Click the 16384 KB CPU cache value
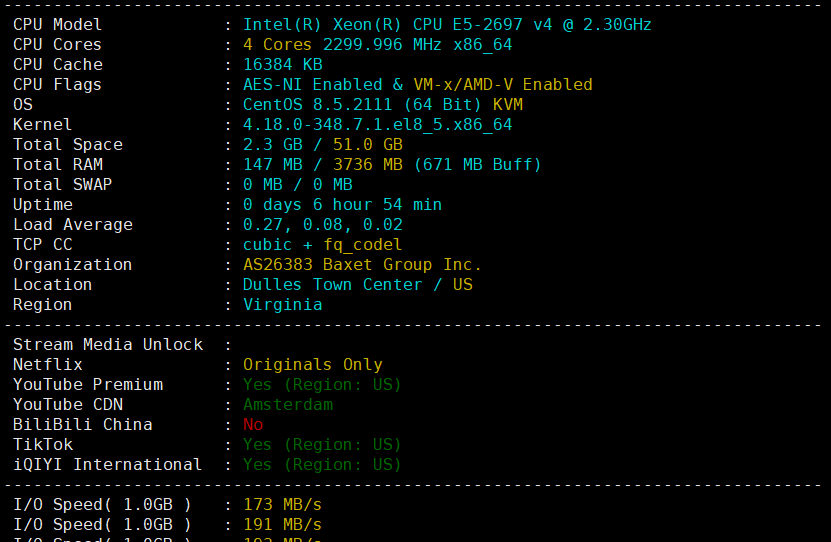This screenshot has width=831, height=542. click(x=282, y=64)
